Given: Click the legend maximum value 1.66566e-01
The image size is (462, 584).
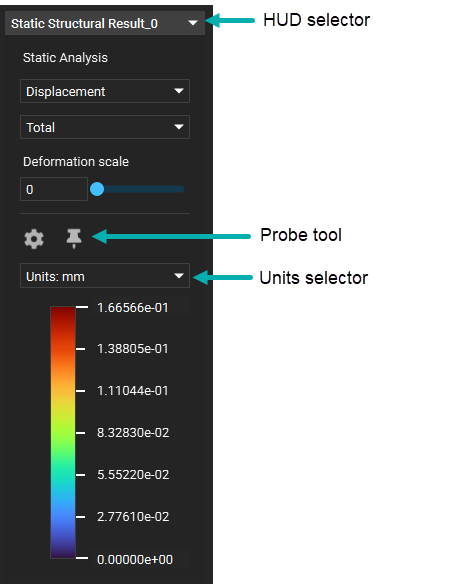Looking at the screenshot, I should click(133, 308).
